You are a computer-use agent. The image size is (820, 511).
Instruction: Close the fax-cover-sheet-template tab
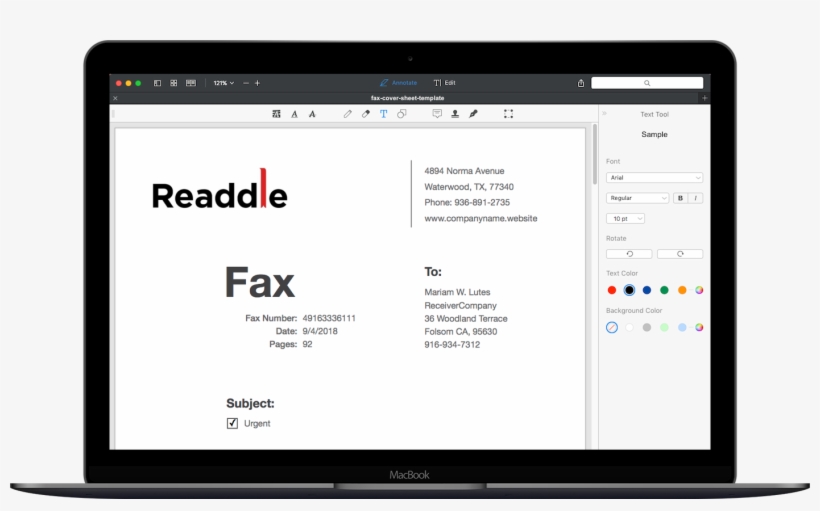(116, 98)
